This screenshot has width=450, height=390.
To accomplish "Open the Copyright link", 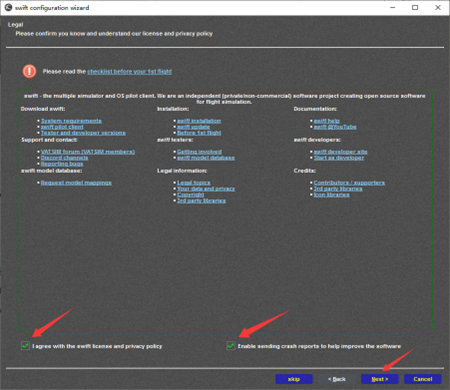I will 190,195.
